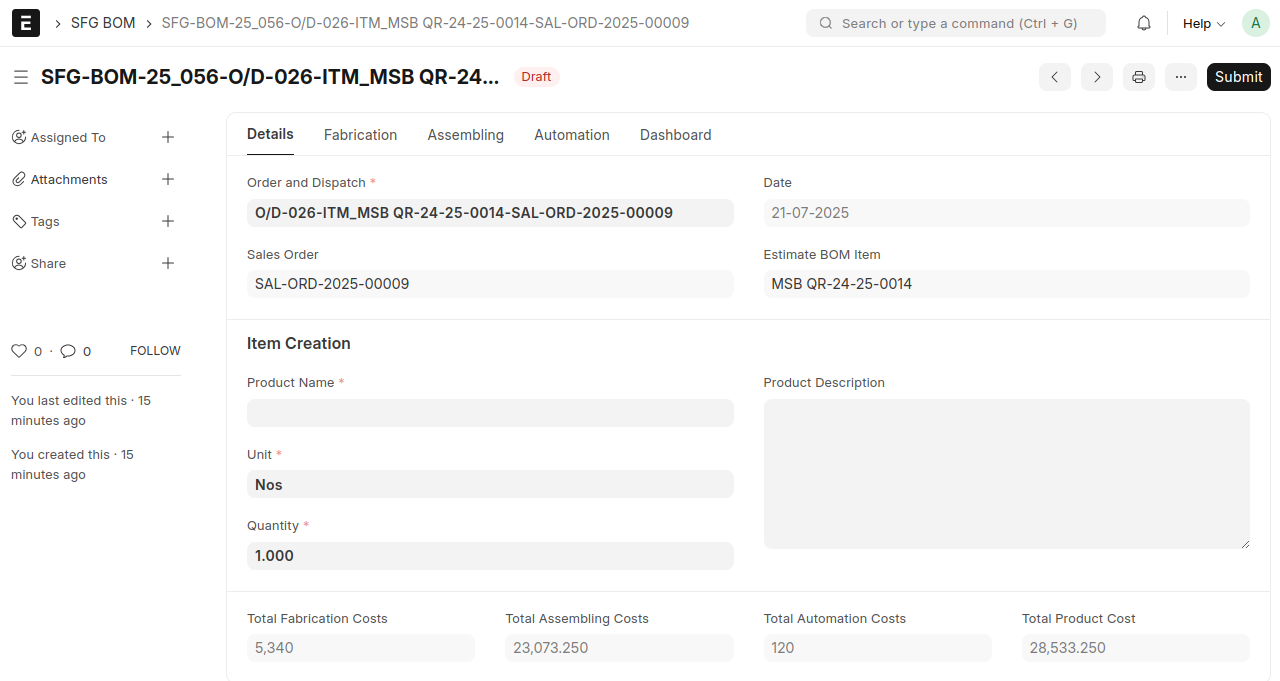Expand the Help dropdown menu

coord(1203,23)
